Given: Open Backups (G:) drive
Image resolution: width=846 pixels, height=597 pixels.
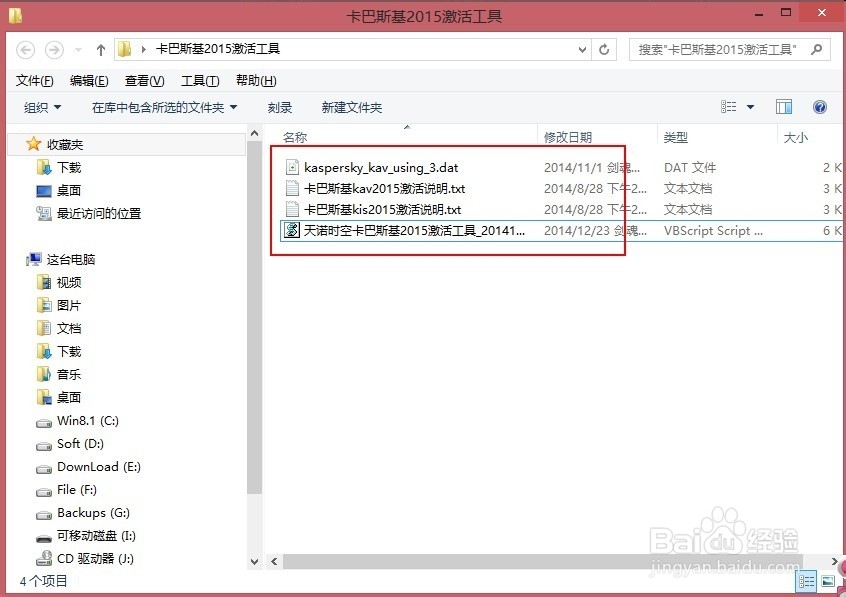Looking at the screenshot, I should tap(93, 513).
